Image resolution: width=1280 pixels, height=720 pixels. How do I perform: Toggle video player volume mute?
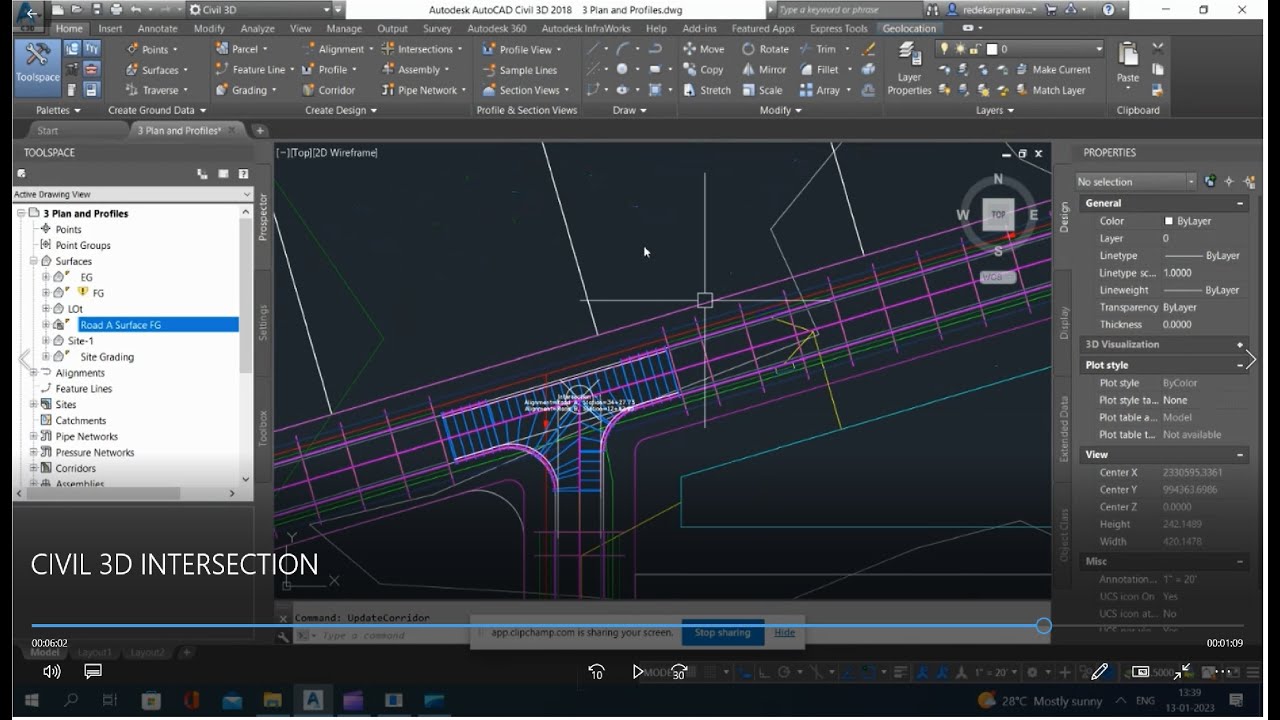click(x=52, y=672)
